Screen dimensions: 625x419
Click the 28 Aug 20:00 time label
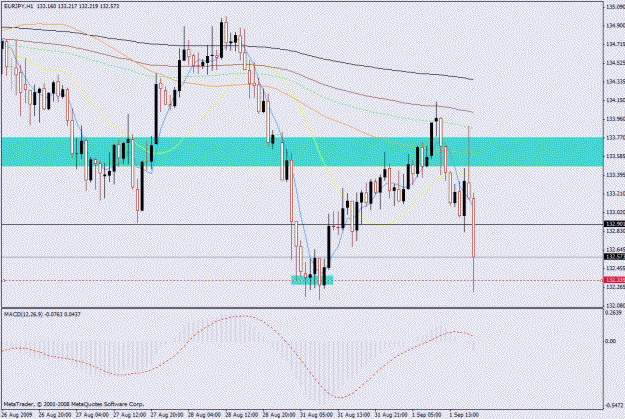click(279, 415)
